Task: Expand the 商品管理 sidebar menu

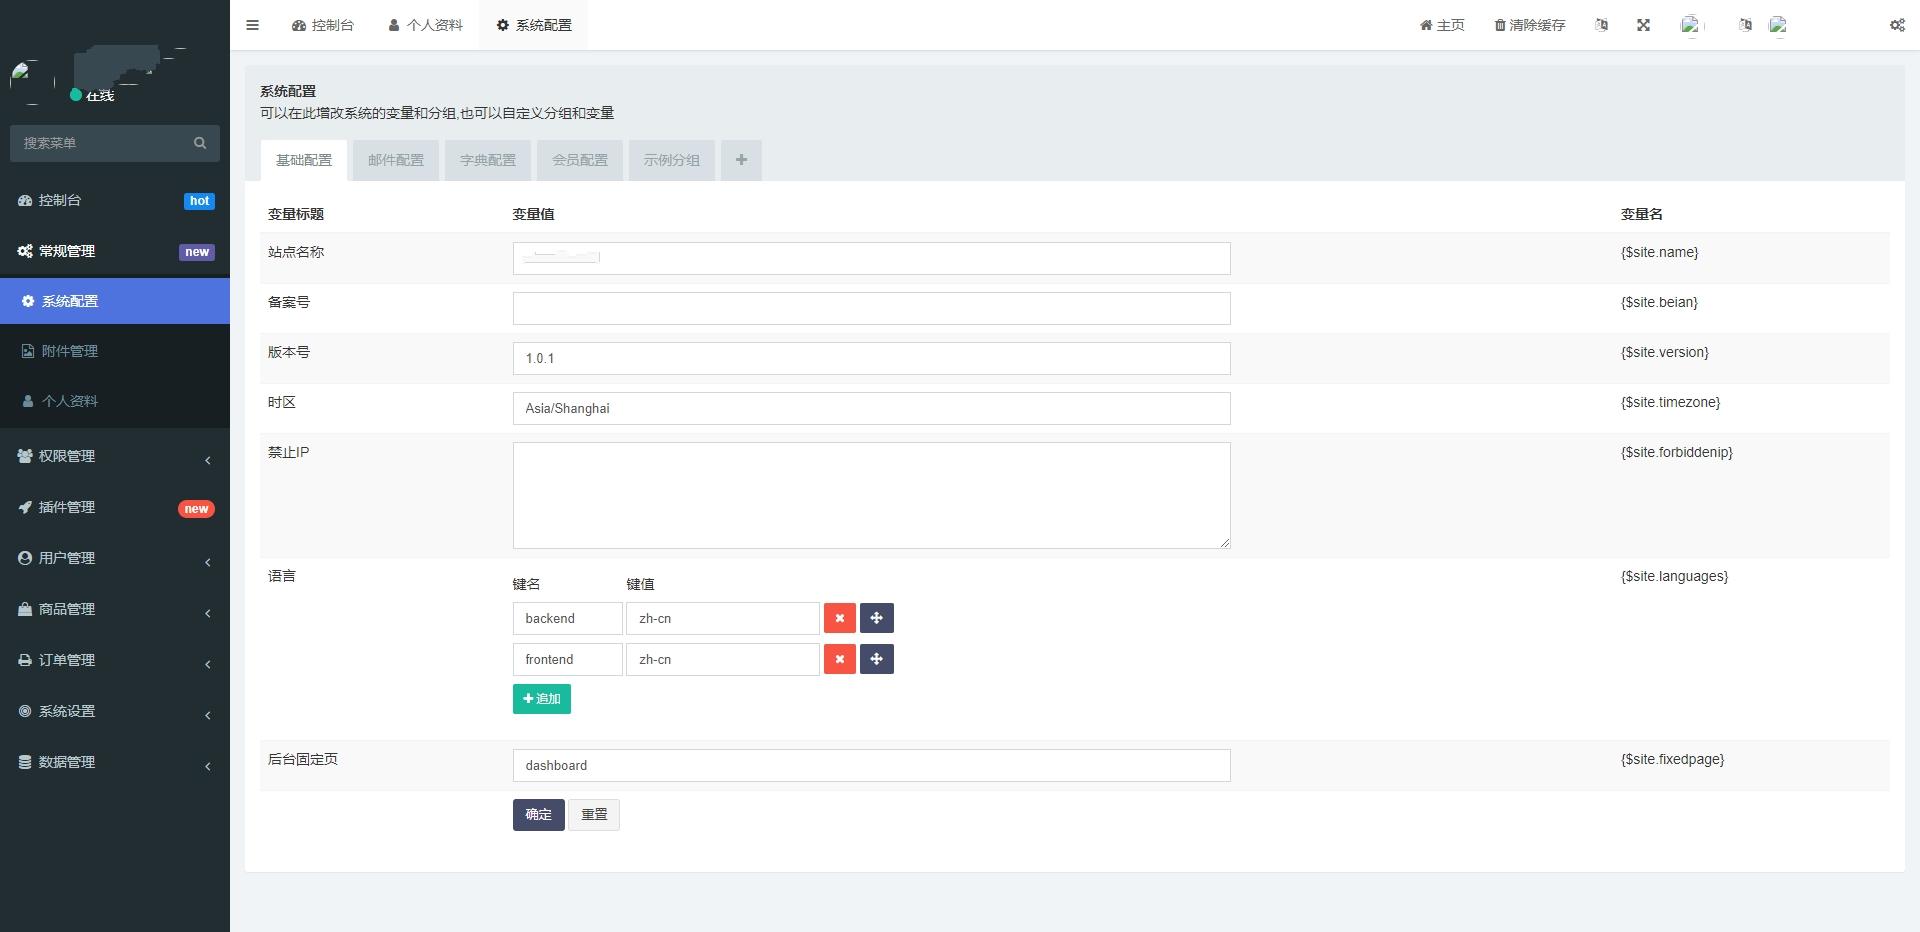Action: click(115, 609)
